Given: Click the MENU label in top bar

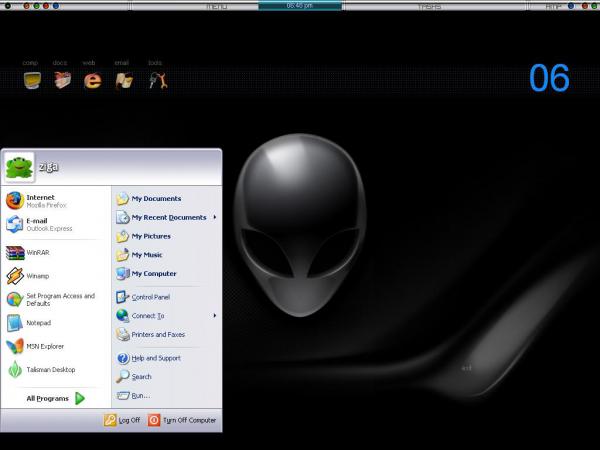Looking at the screenshot, I should 216,6.
